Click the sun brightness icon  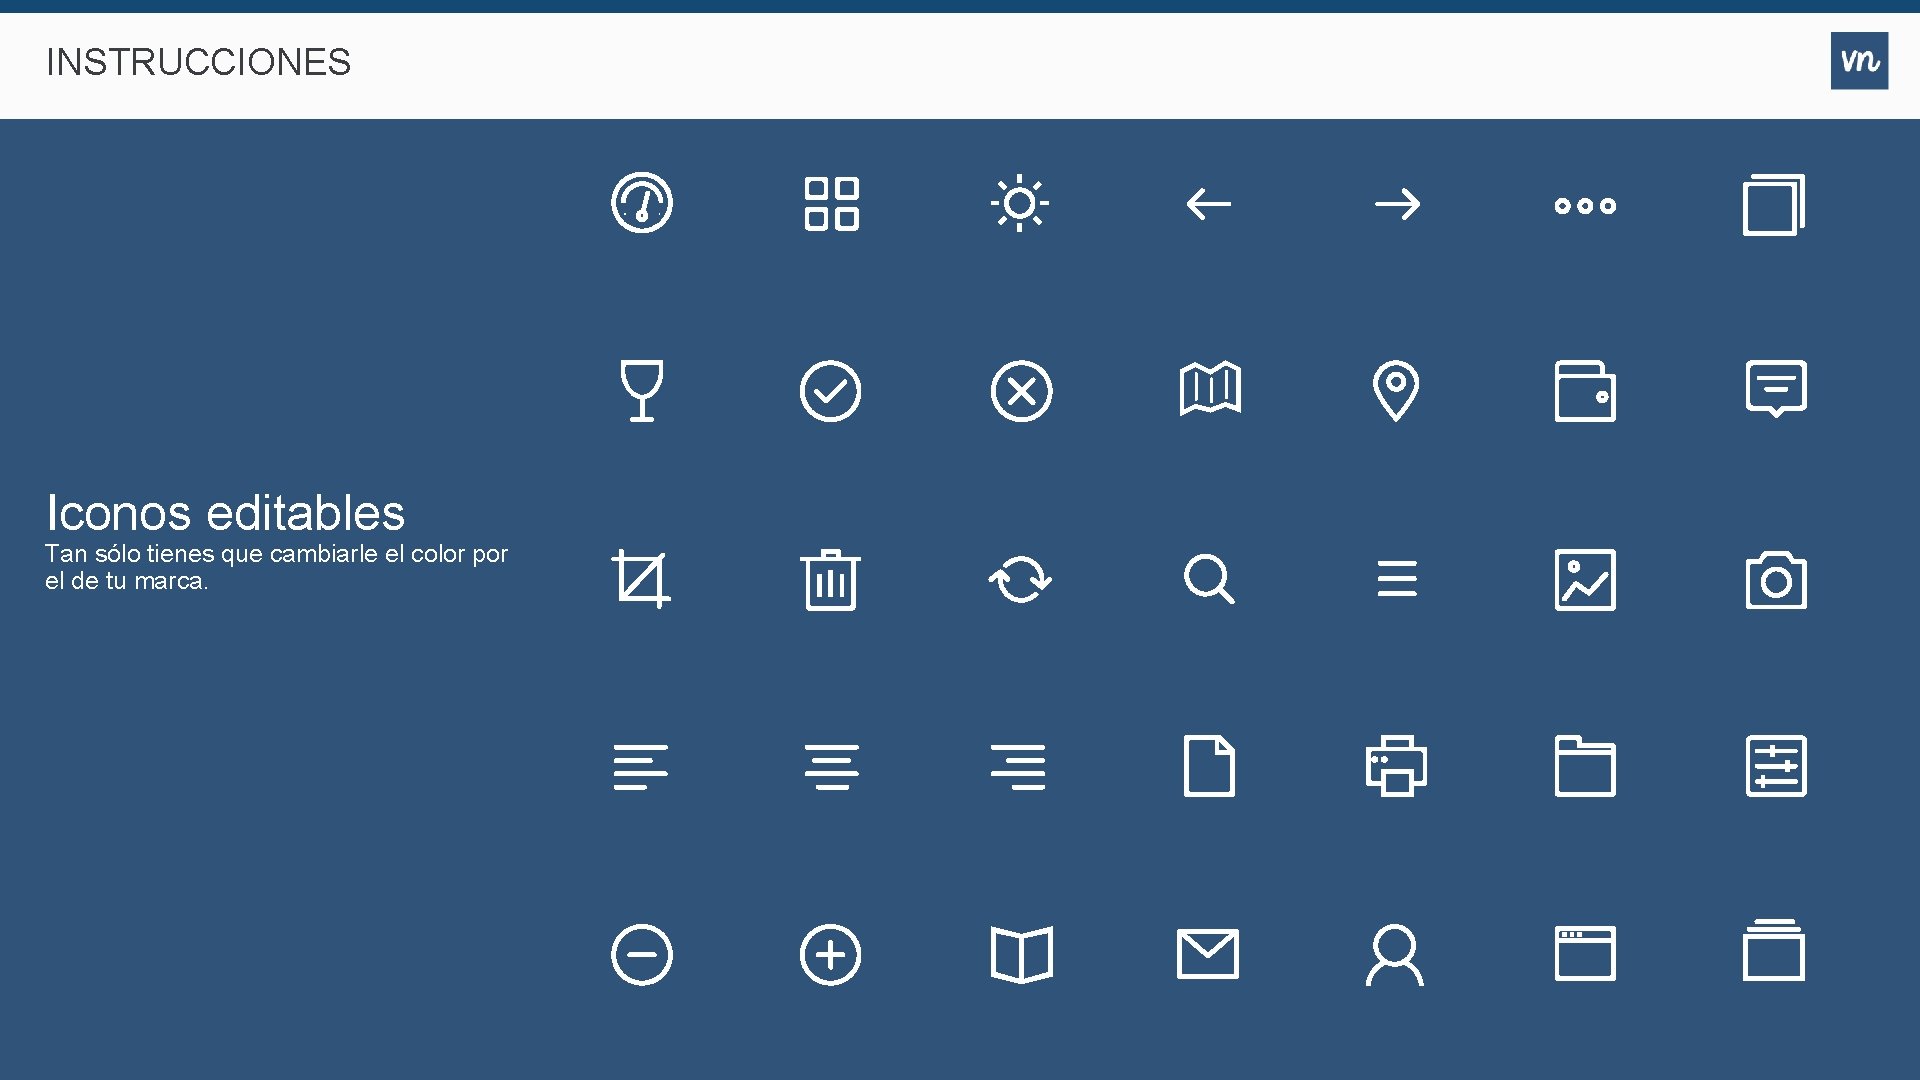click(1019, 204)
